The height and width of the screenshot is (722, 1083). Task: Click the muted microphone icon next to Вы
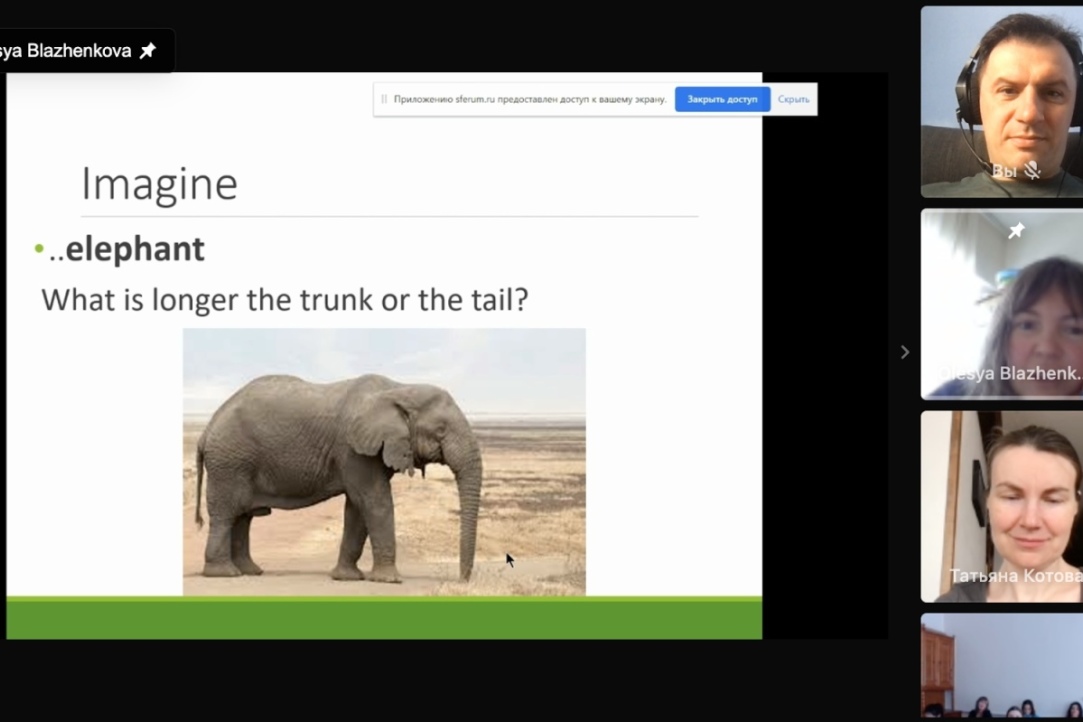(x=1032, y=170)
